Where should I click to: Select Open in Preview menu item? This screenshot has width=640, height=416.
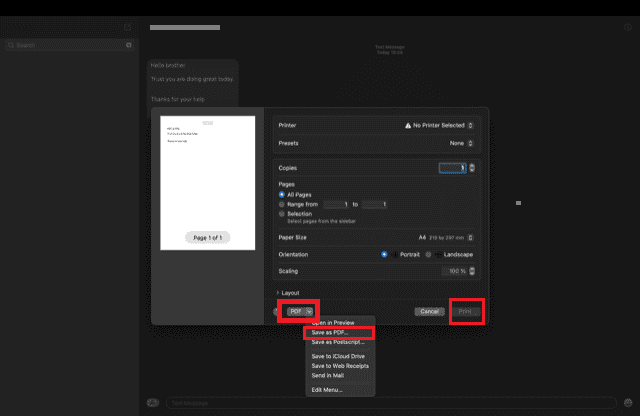coord(333,323)
